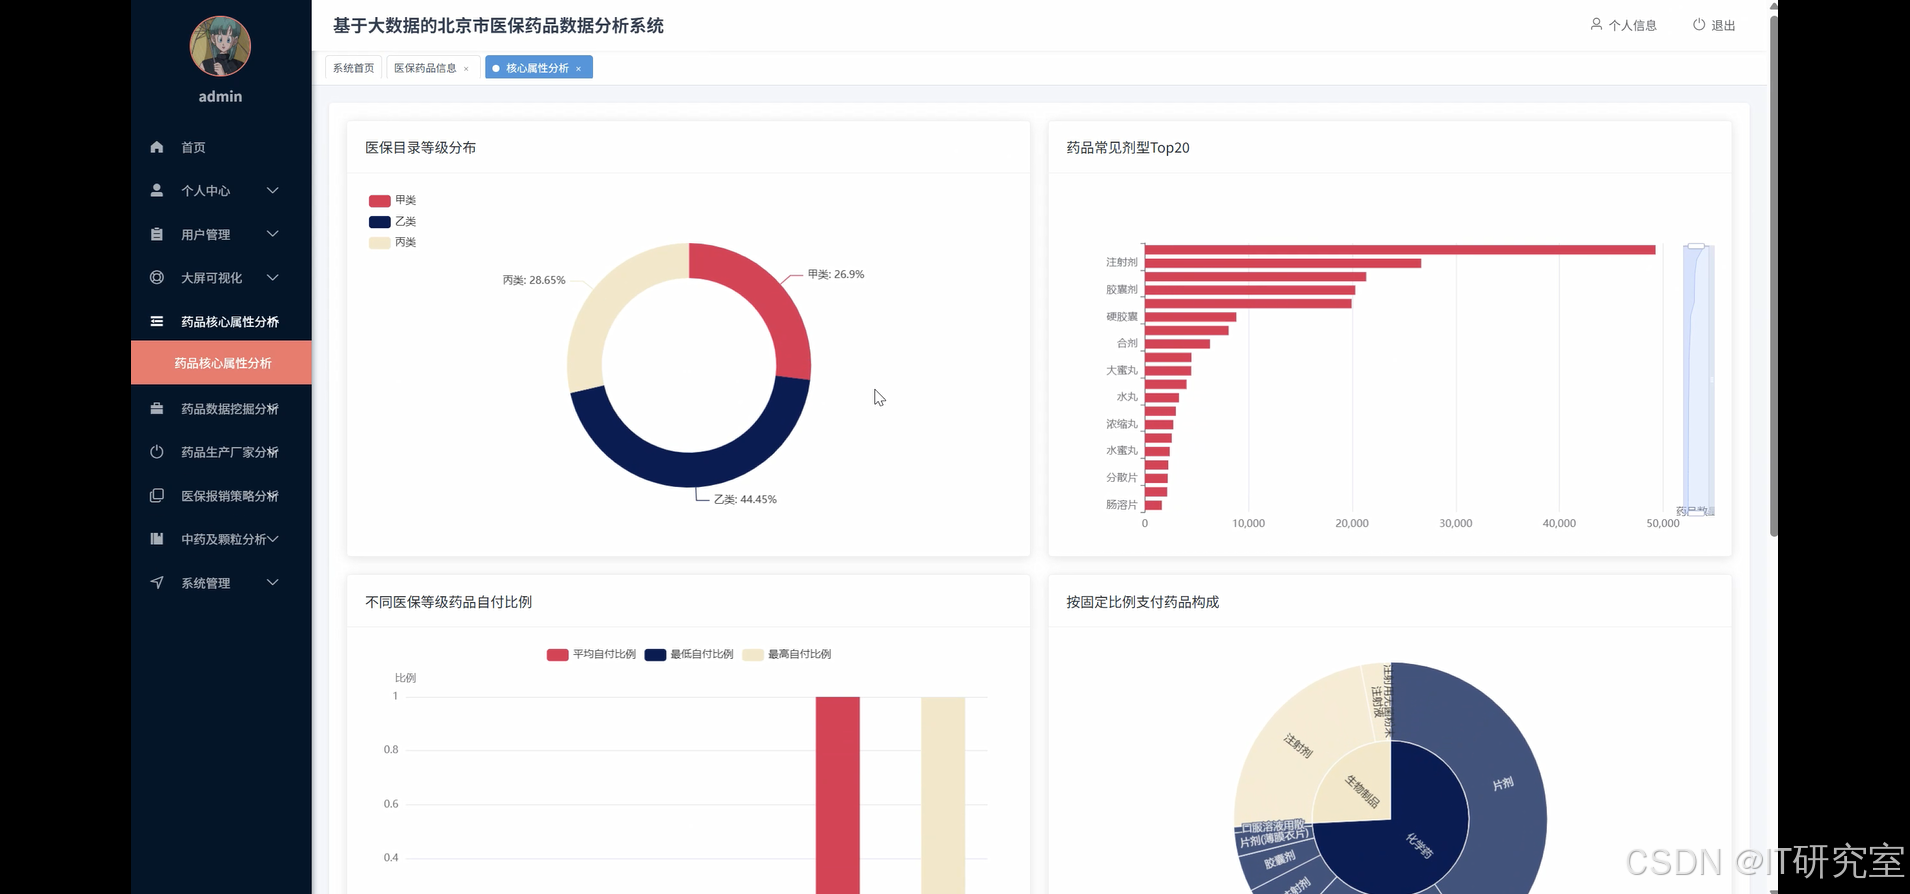This screenshot has width=1910, height=894.
Task: Toggle the 甲类 legend entry
Action: click(x=392, y=200)
